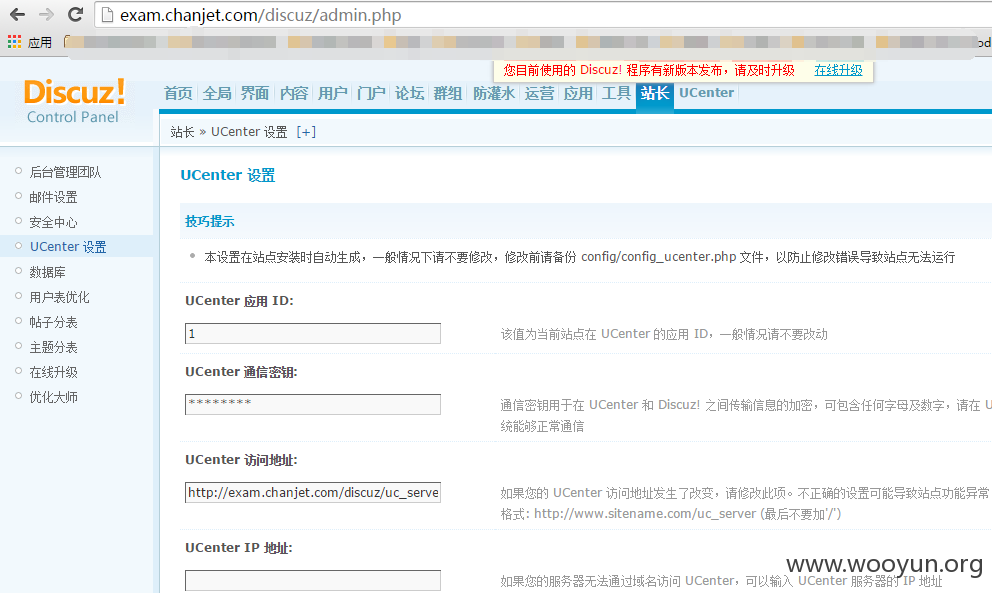Click 站长 in the breadcrumb trail
Viewport: 992px width, 593px height.
coord(182,132)
